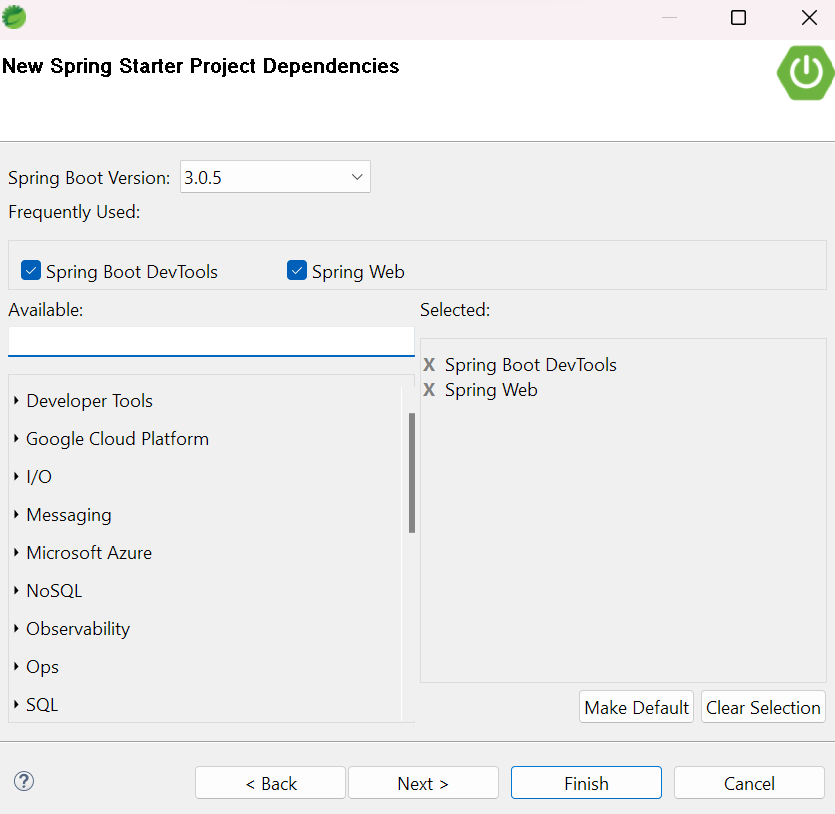Expand the Developer Tools category
The image size is (835, 814).
tap(15, 400)
